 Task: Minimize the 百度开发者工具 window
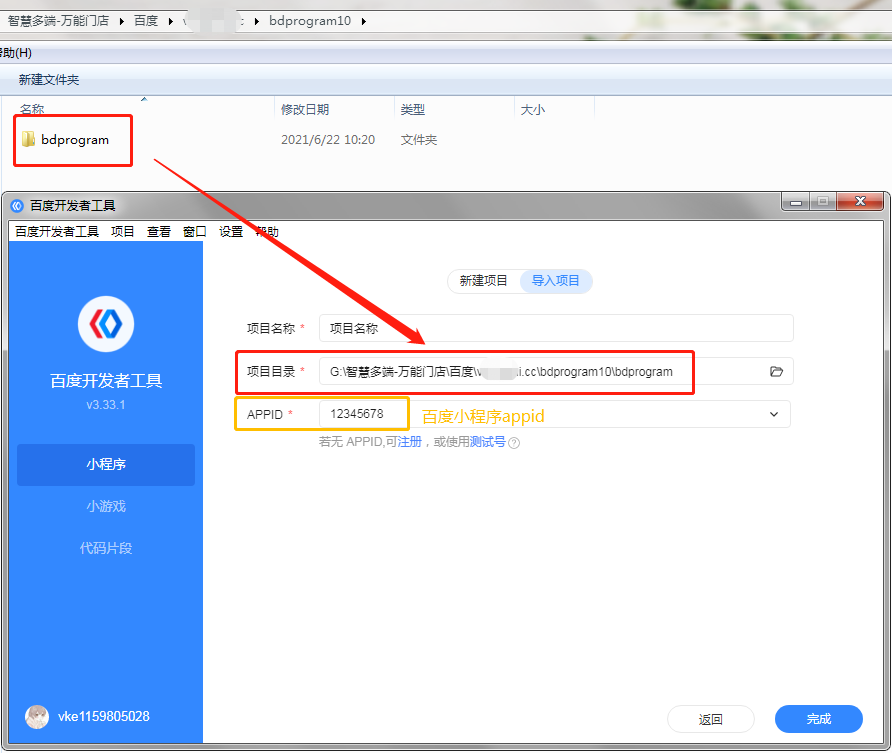coord(796,202)
